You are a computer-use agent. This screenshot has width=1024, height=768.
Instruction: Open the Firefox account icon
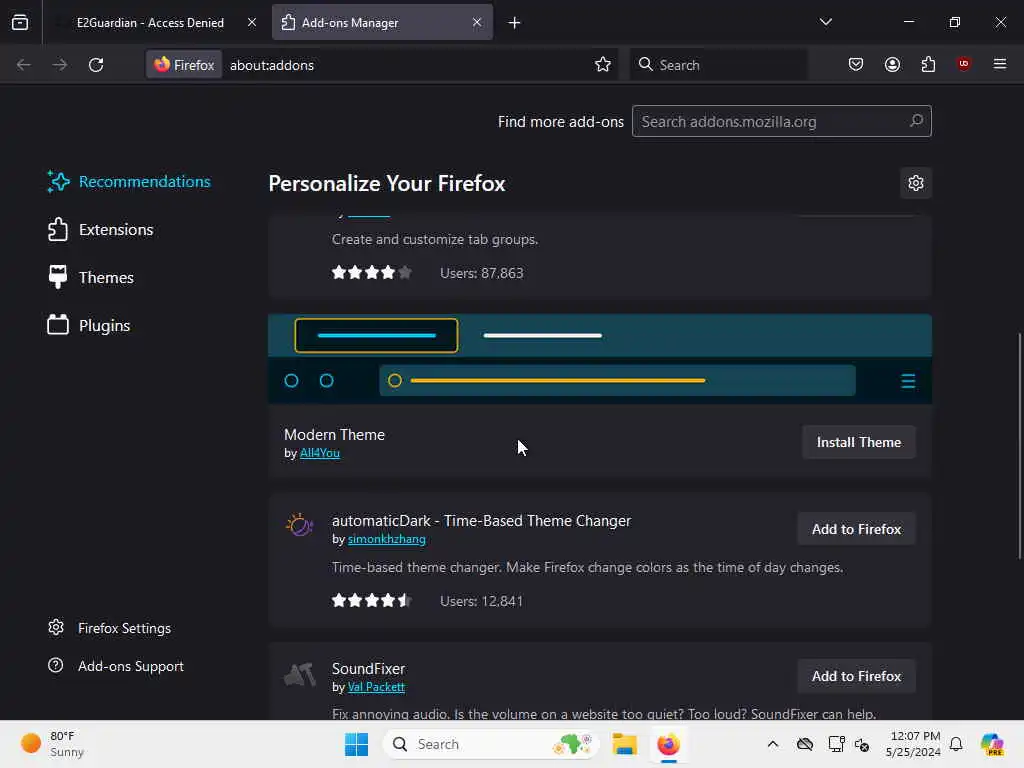click(x=892, y=65)
